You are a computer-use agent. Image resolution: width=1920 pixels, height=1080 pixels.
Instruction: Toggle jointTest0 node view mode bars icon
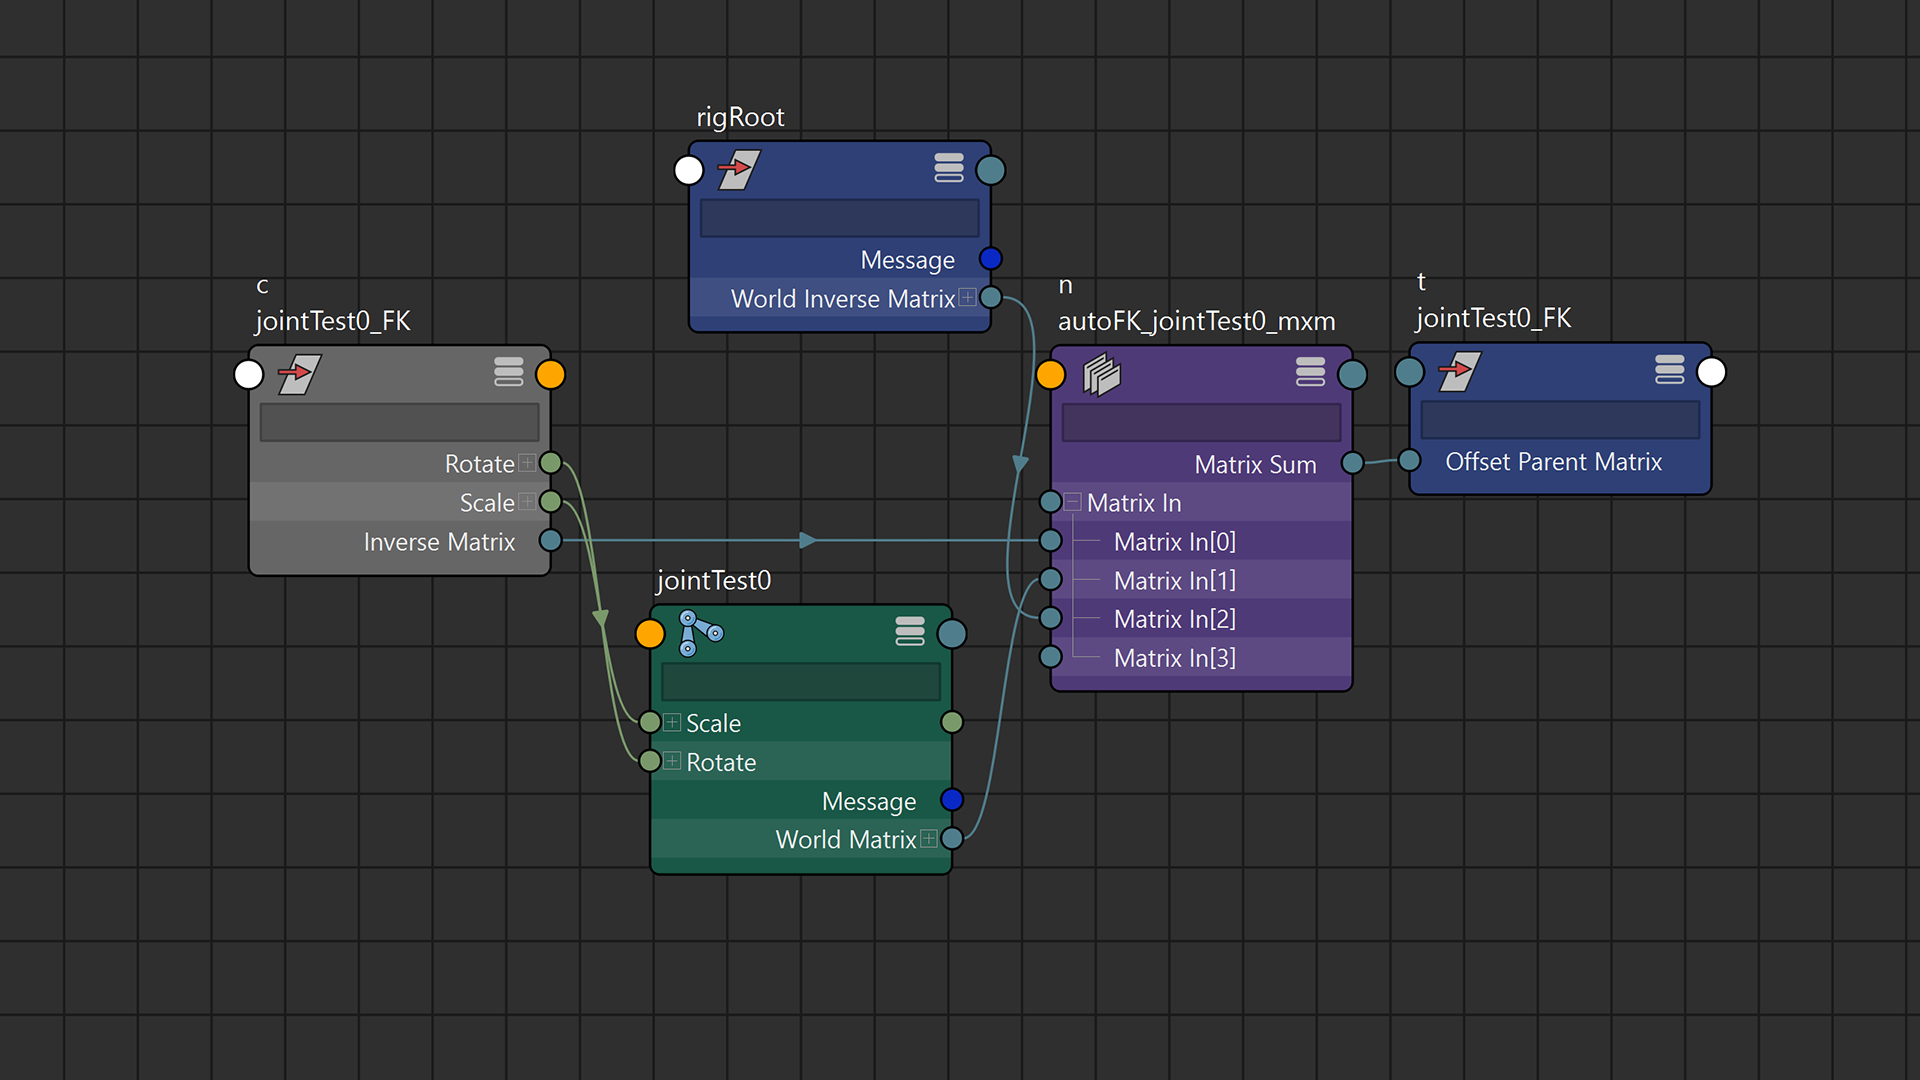tap(909, 631)
